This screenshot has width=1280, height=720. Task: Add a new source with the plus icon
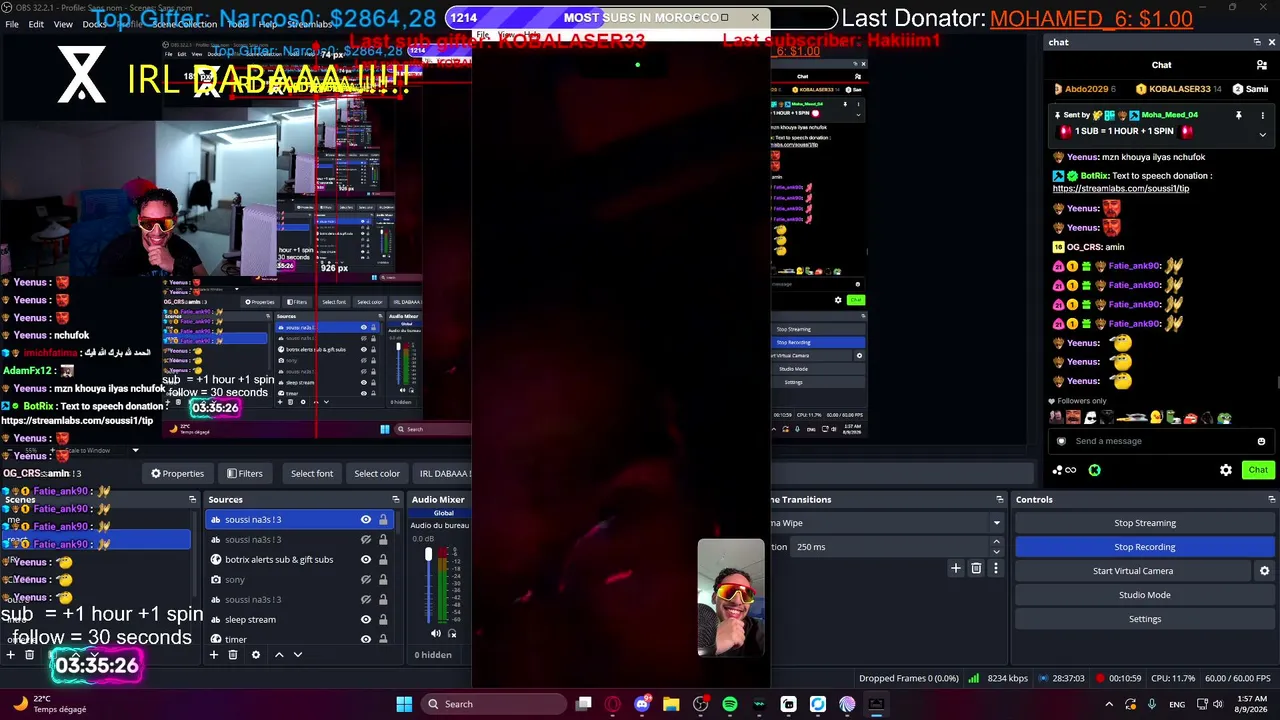(x=213, y=655)
